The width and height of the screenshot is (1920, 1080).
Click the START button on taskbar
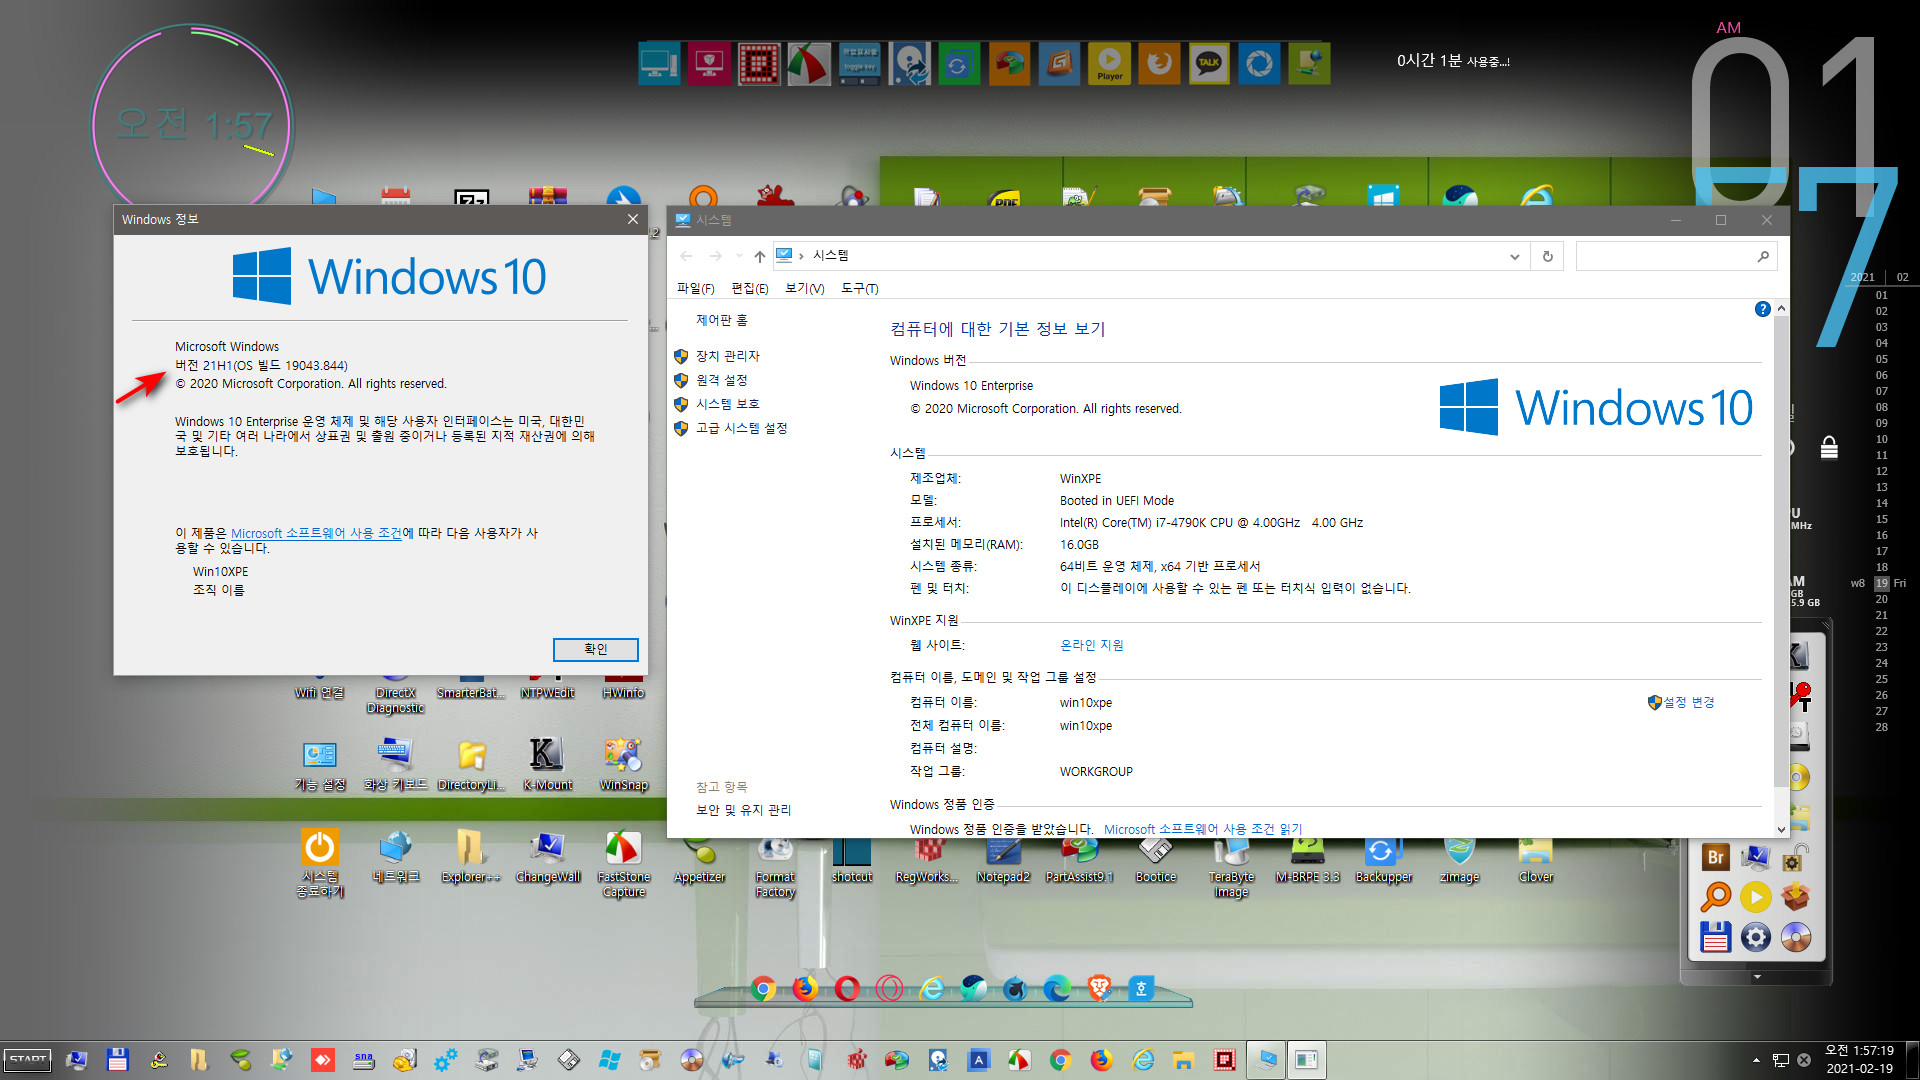27,1060
